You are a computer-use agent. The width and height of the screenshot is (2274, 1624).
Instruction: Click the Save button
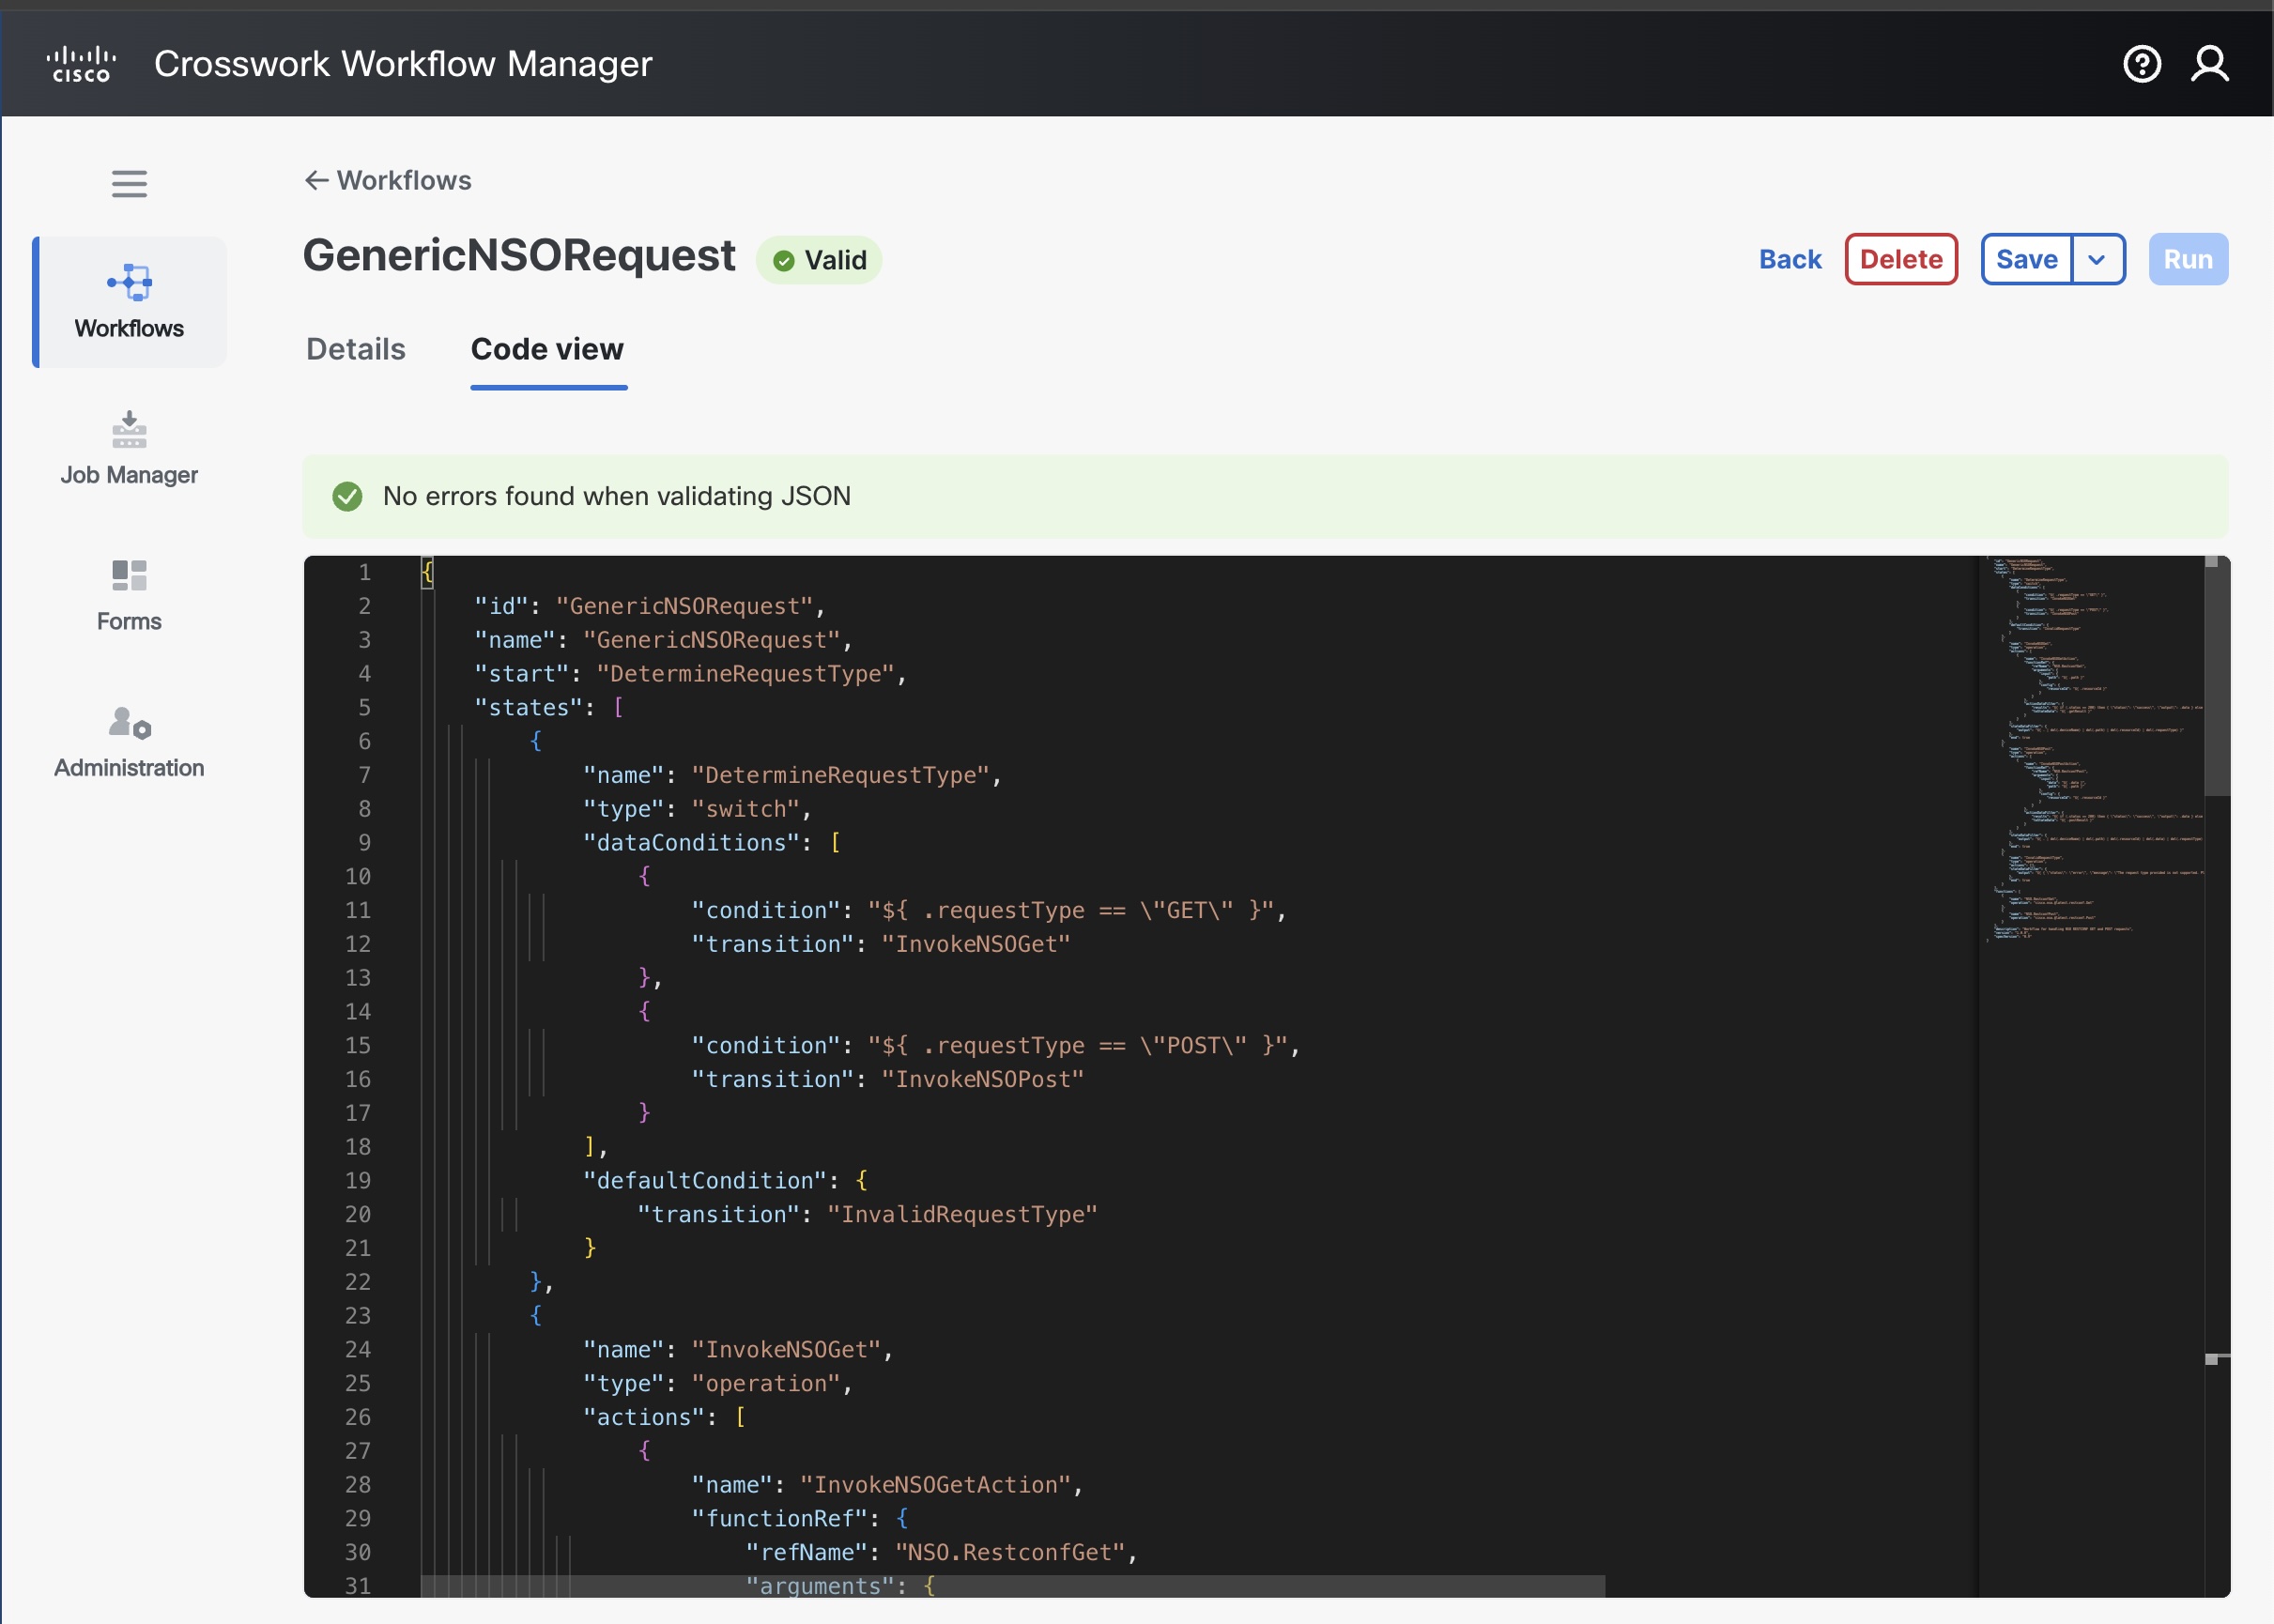pyautogui.click(x=2026, y=260)
